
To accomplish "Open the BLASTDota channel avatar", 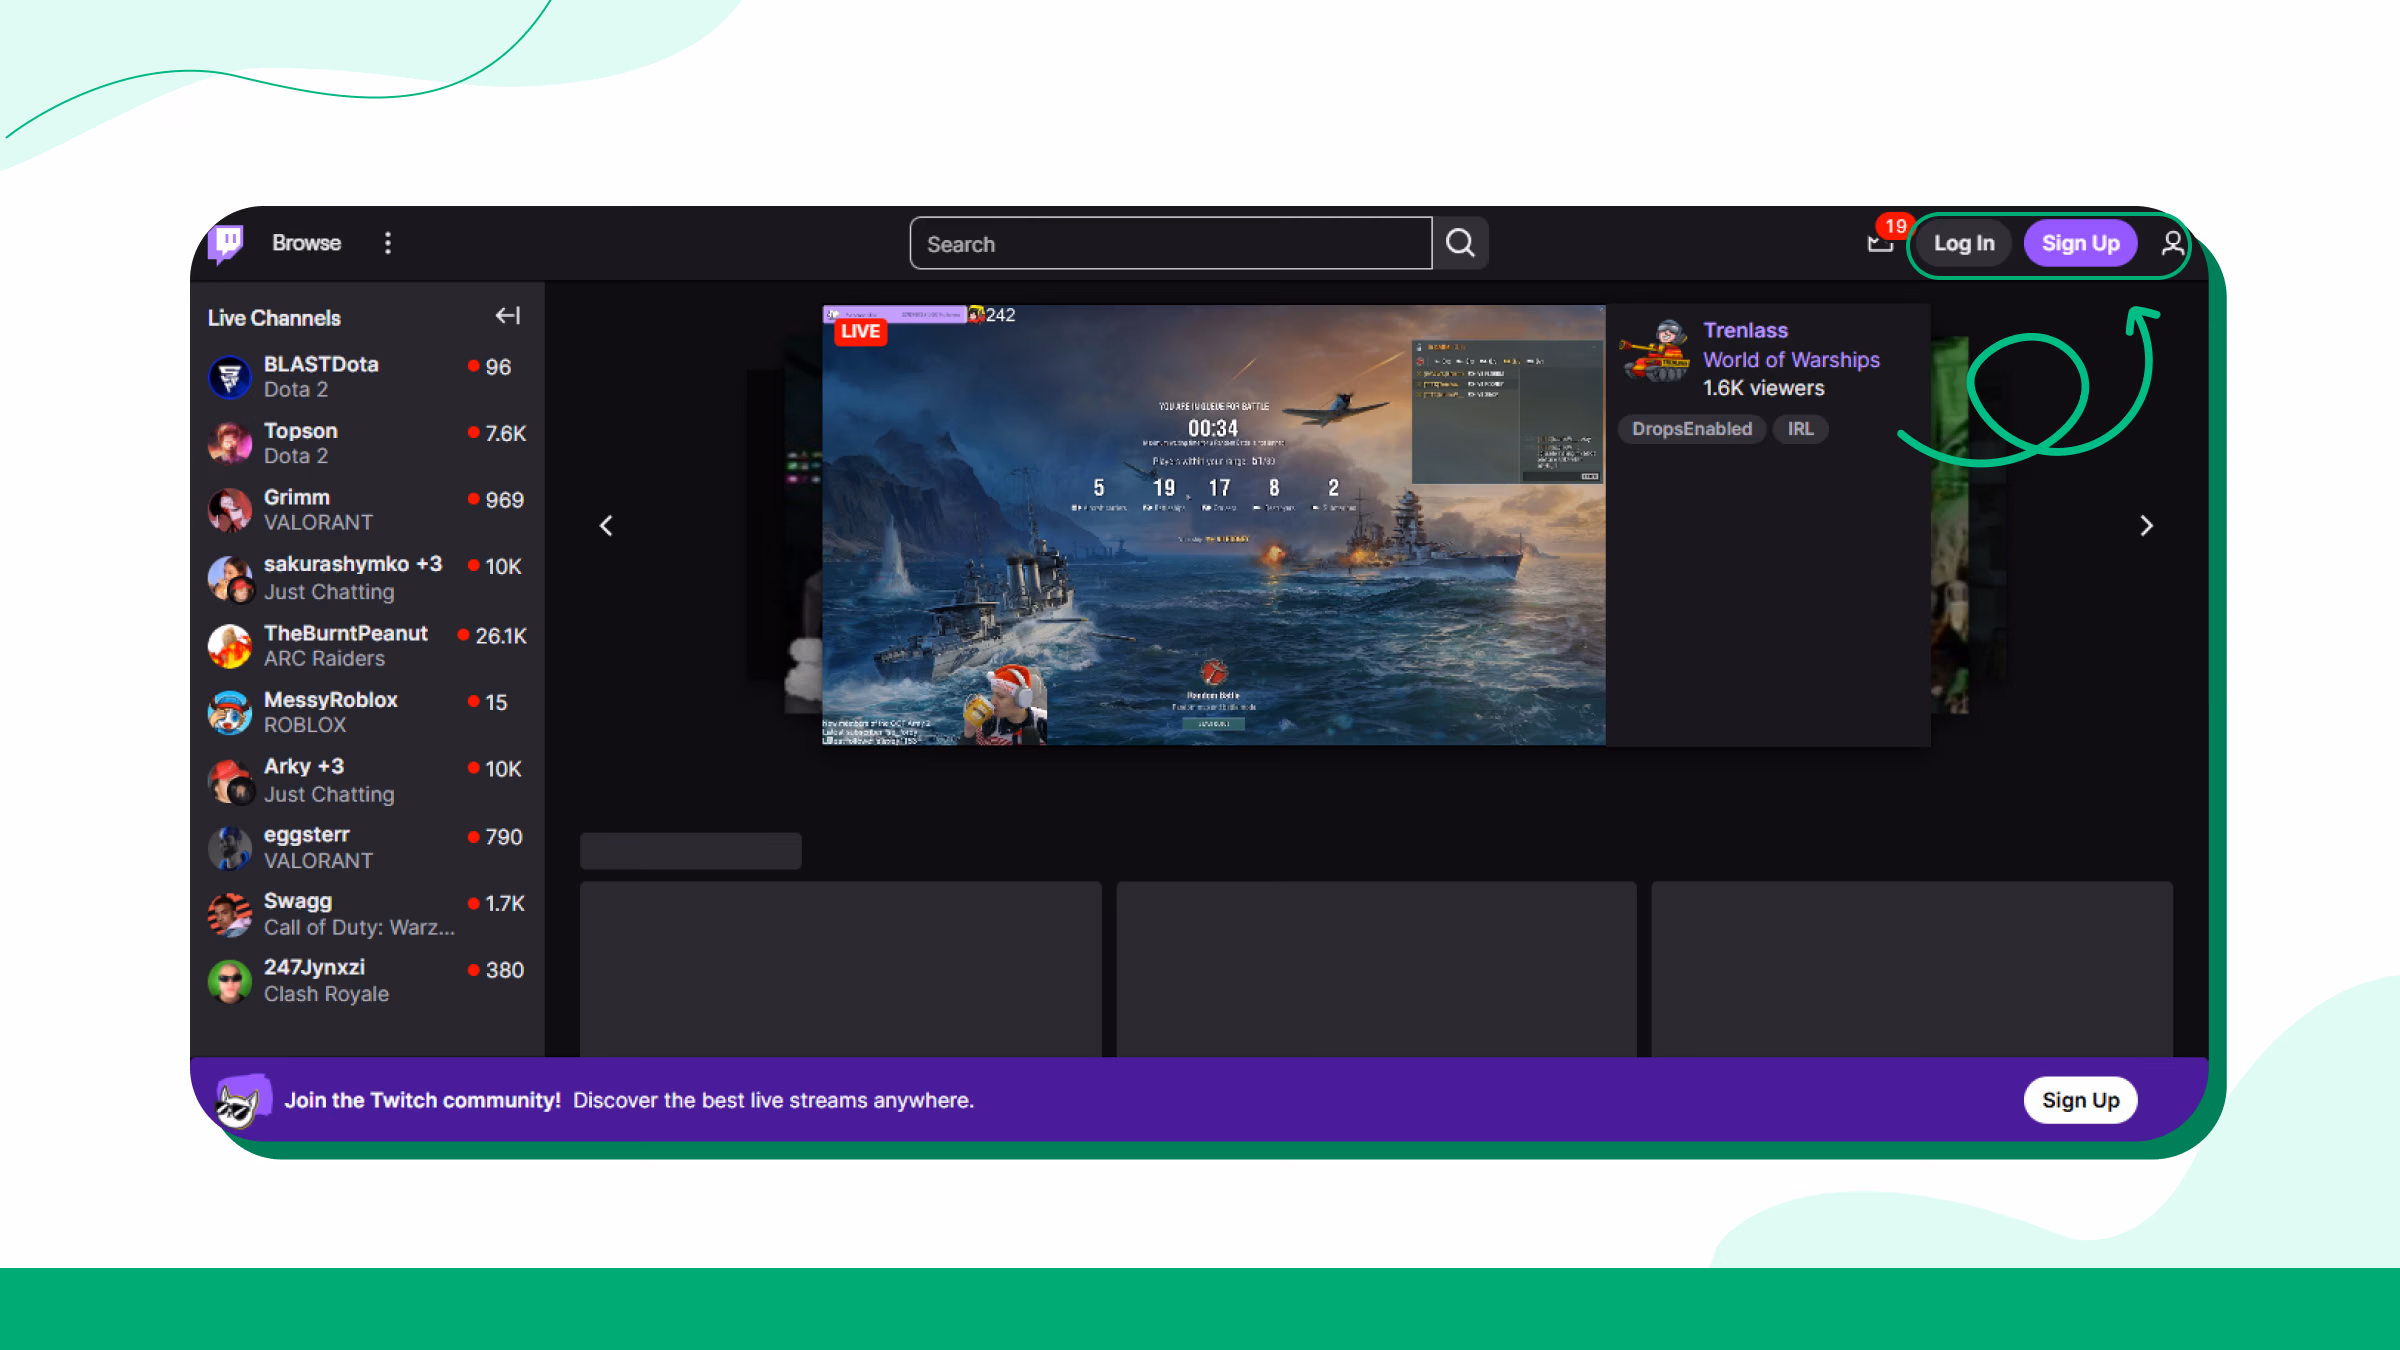I will click(230, 377).
